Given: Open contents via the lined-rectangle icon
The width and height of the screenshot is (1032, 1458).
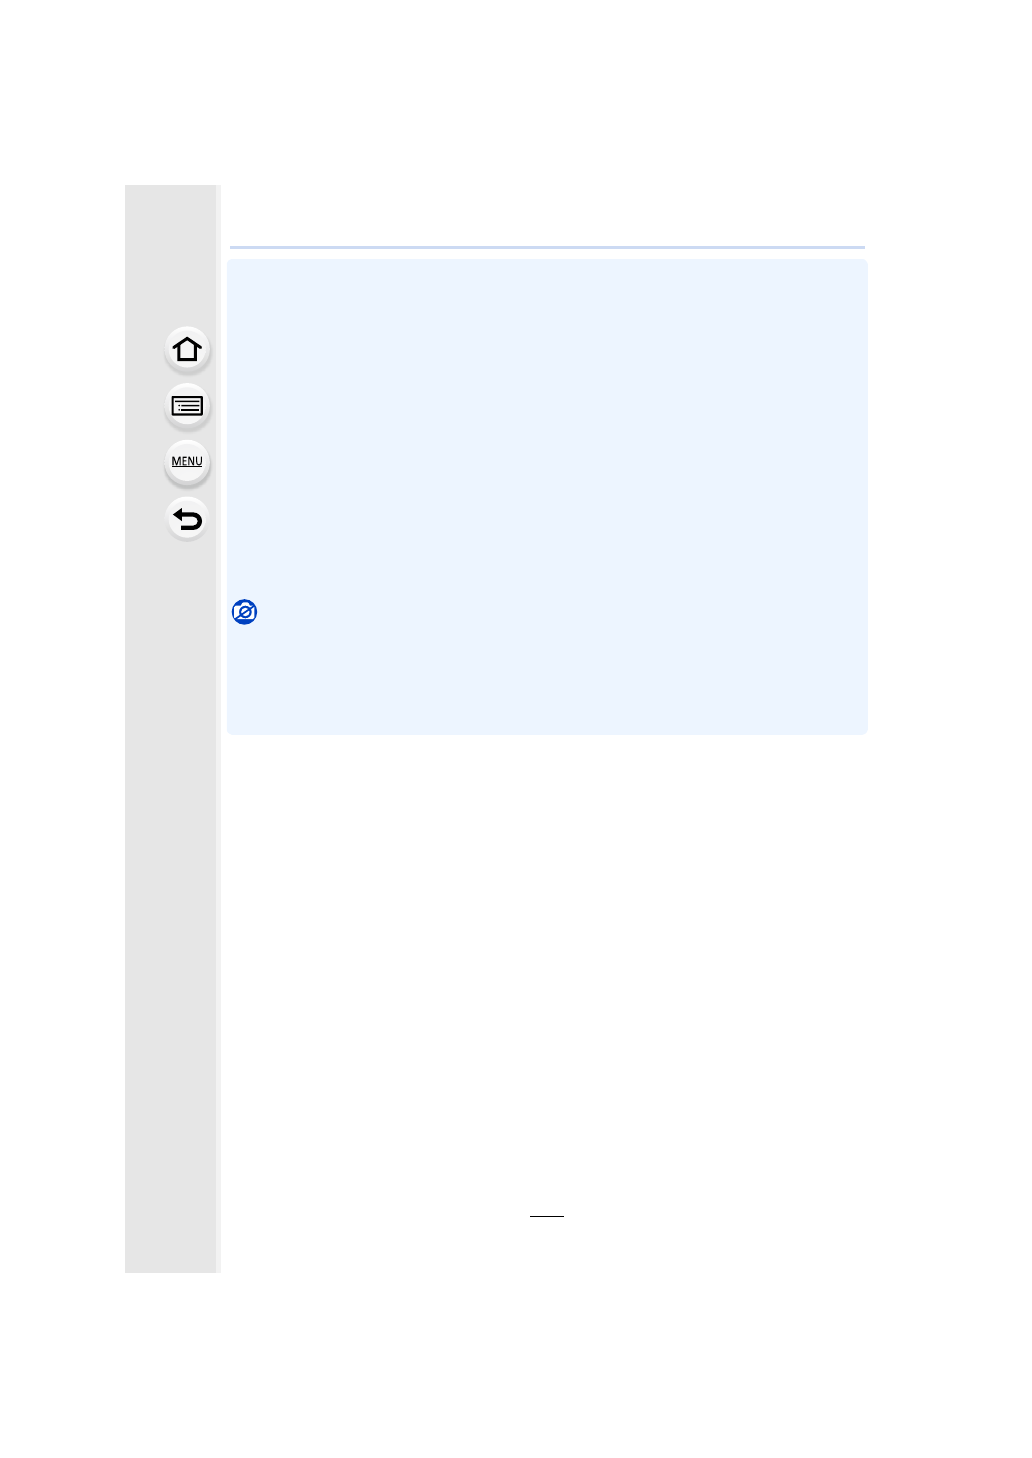Looking at the screenshot, I should click(x=187, y=406).
